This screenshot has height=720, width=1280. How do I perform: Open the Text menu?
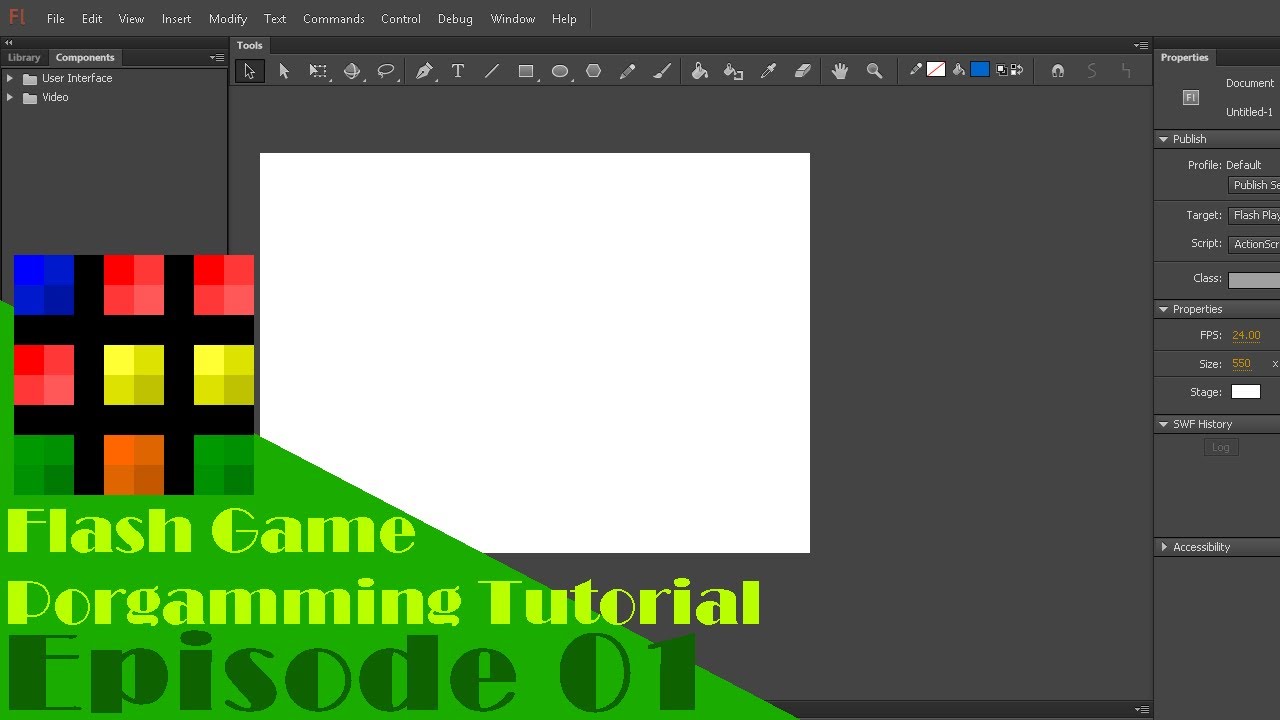(x=275, y=19)
